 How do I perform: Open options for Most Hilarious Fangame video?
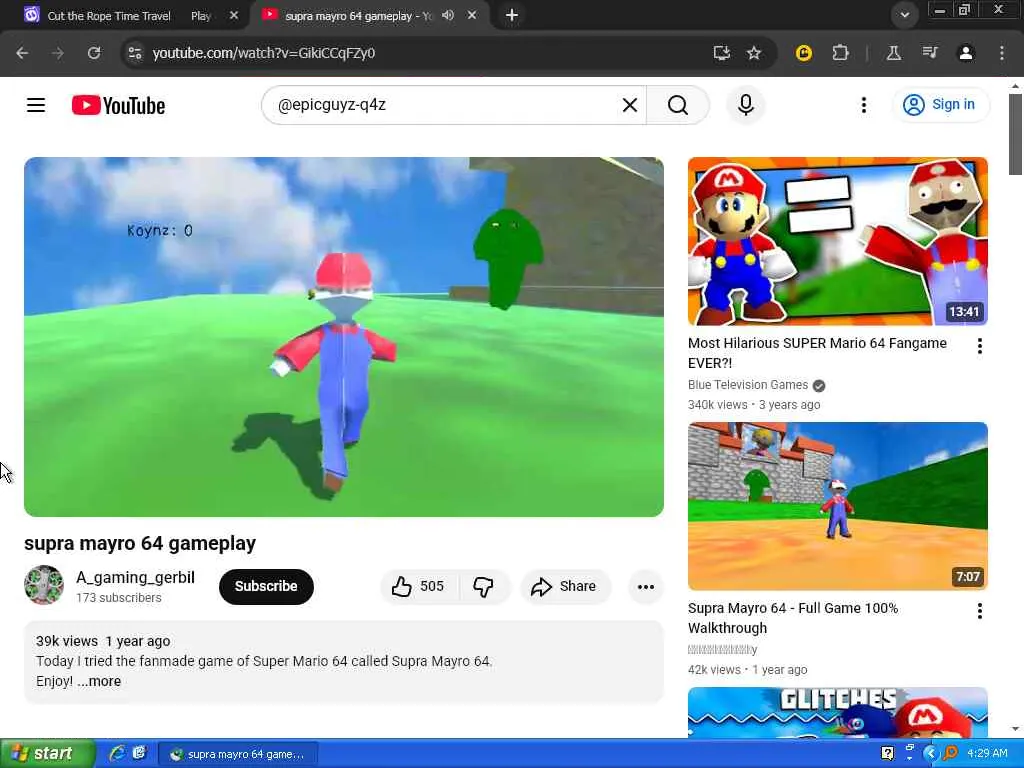coord(980,346)
